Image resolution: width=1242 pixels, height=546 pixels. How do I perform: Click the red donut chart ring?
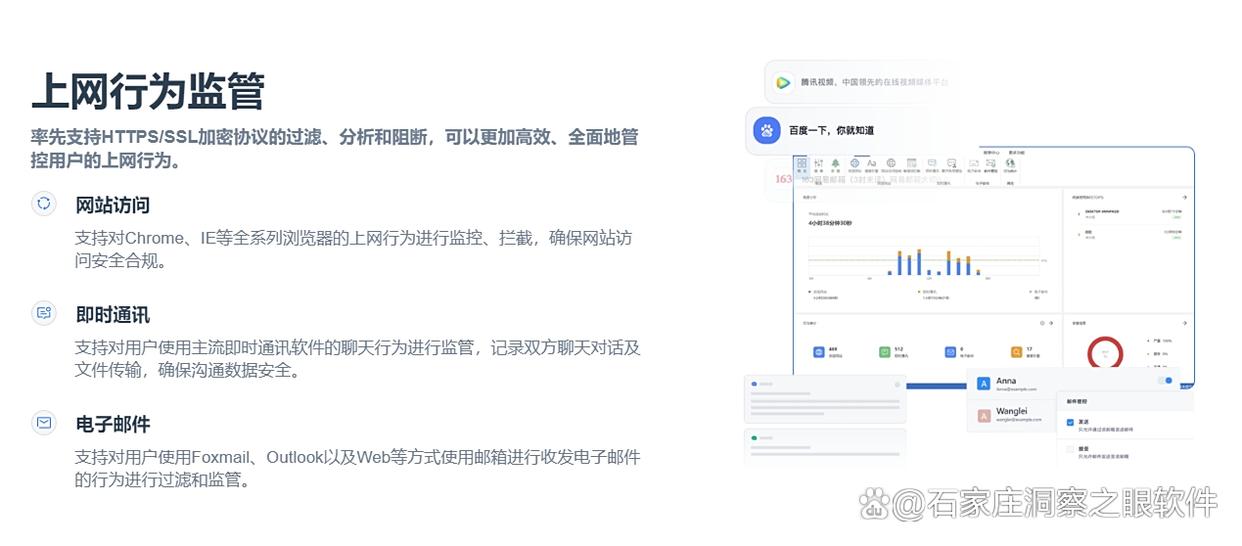pyautogui.click(x=1105, y=352)
